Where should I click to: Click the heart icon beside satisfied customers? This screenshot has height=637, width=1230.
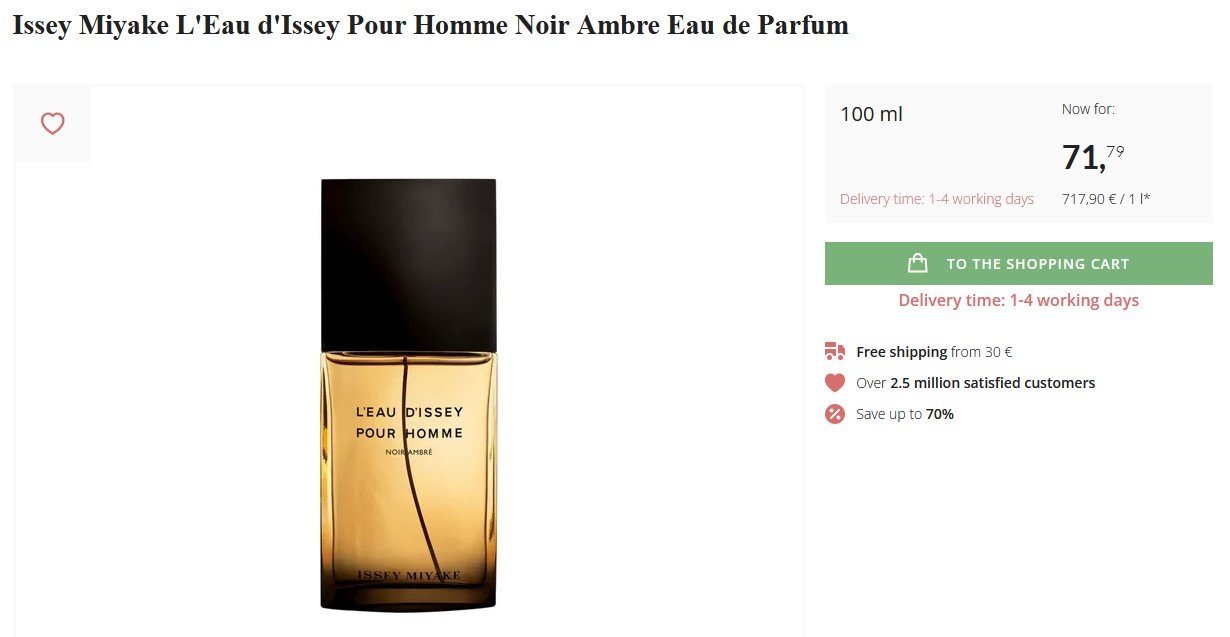835,382
